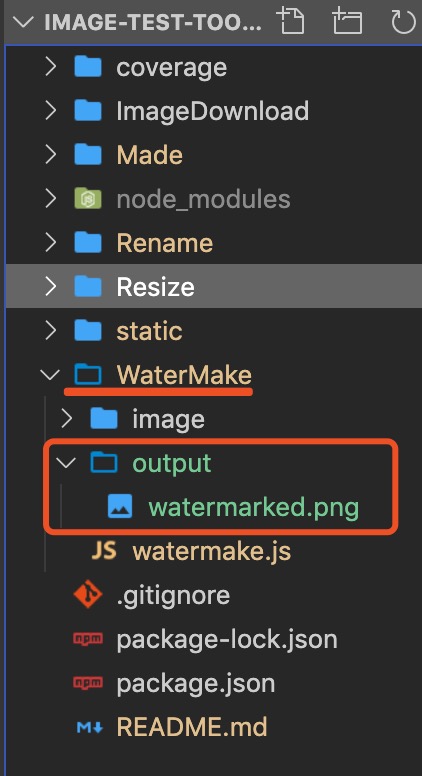Collapse the WaterMake folder chevron
The width and height of the screenshot is (422, 776).
click(50, 375)
